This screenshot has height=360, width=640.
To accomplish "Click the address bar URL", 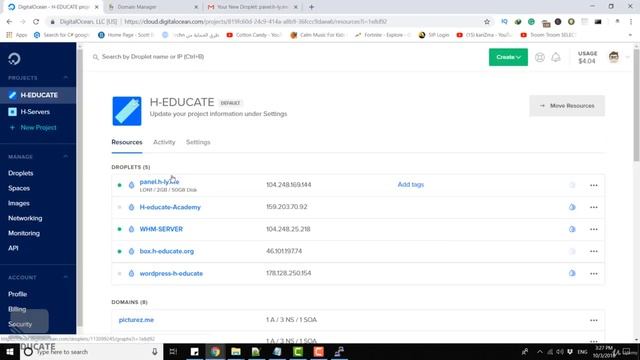I will 256,22.
